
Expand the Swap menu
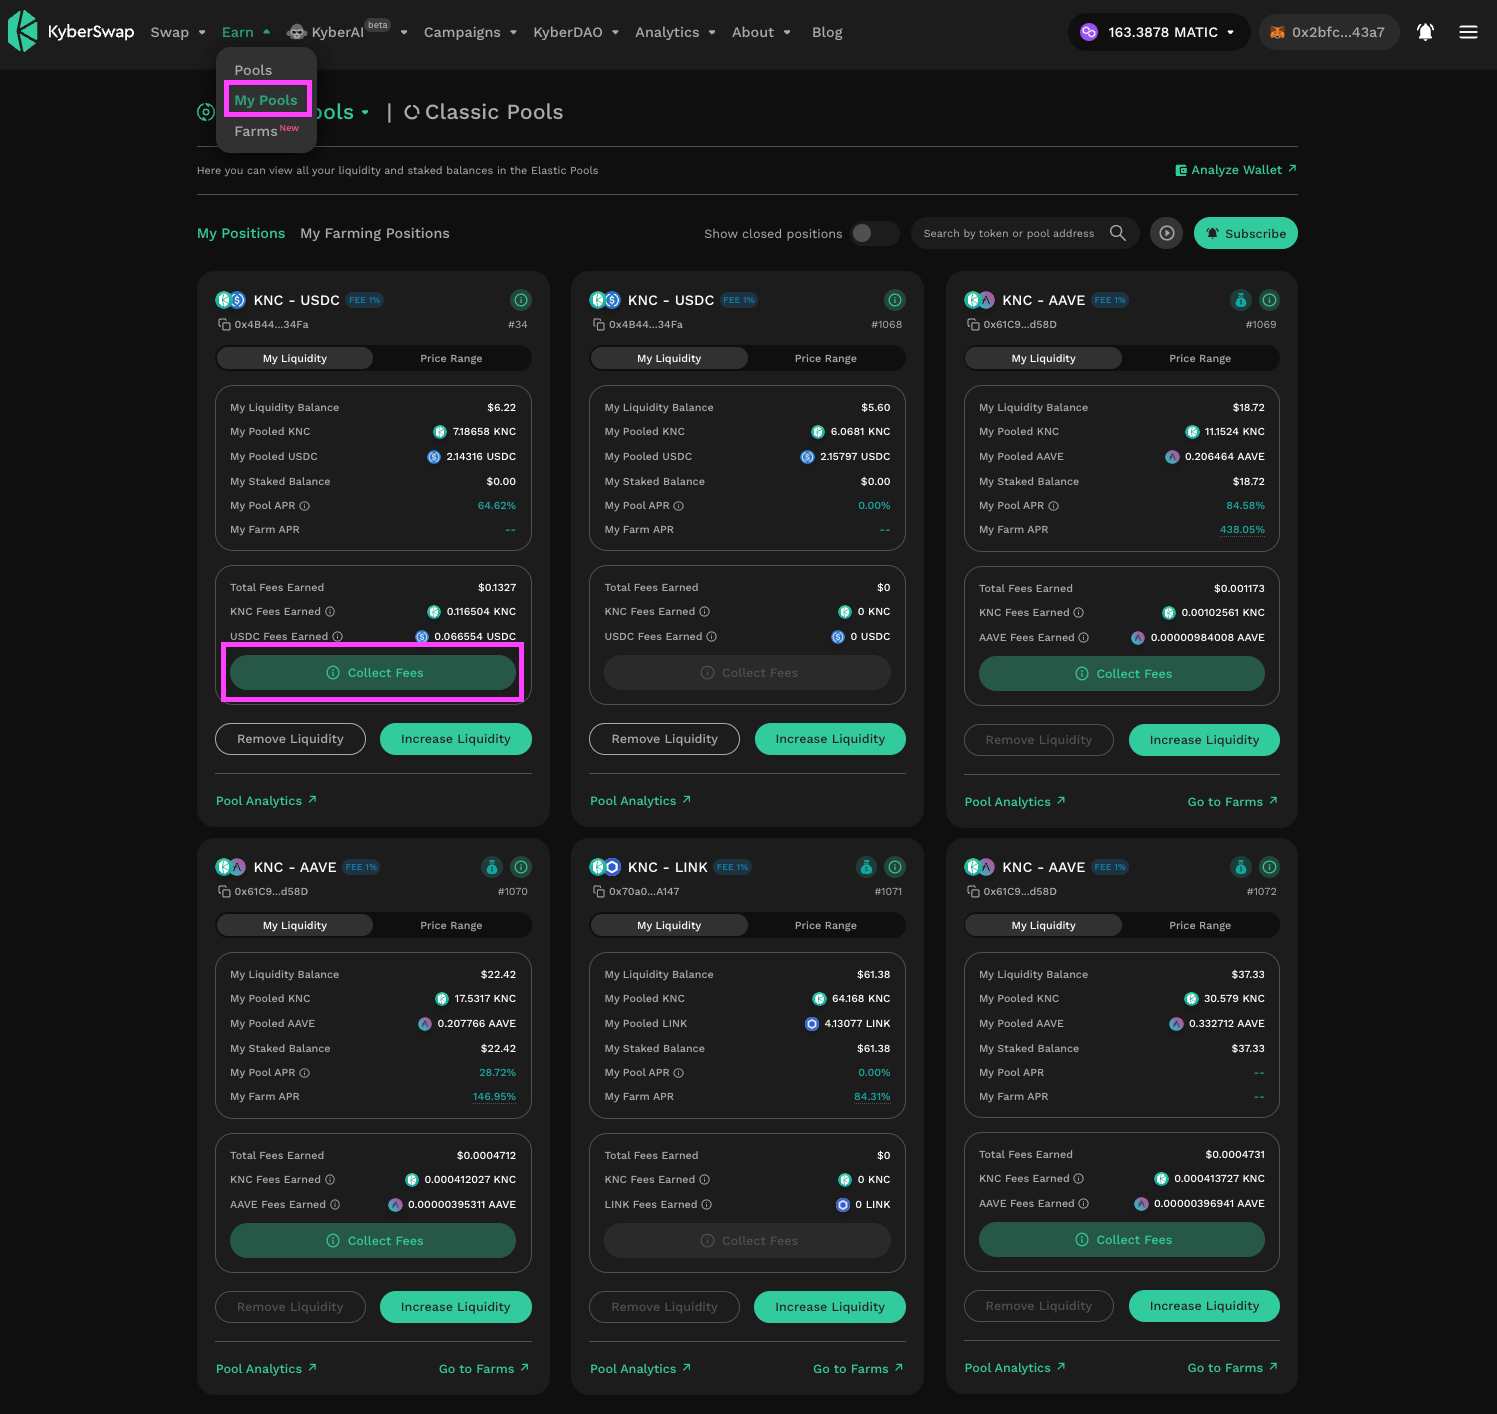click(x=178, y=32)
